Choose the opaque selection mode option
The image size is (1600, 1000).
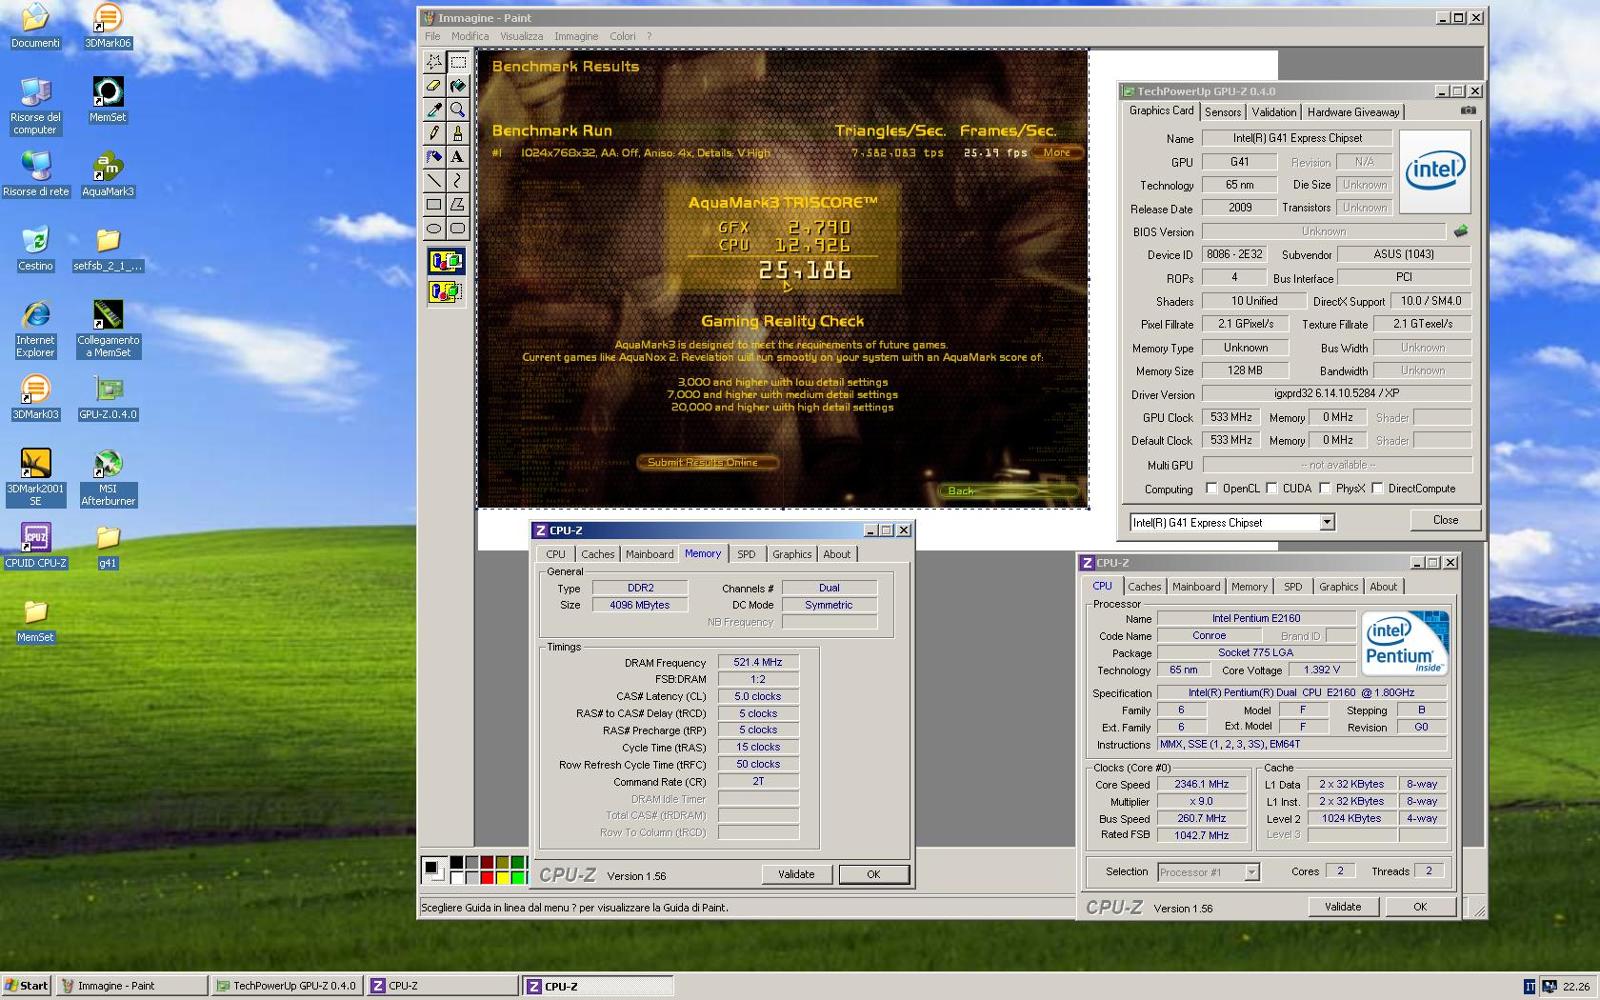point(446,262)
